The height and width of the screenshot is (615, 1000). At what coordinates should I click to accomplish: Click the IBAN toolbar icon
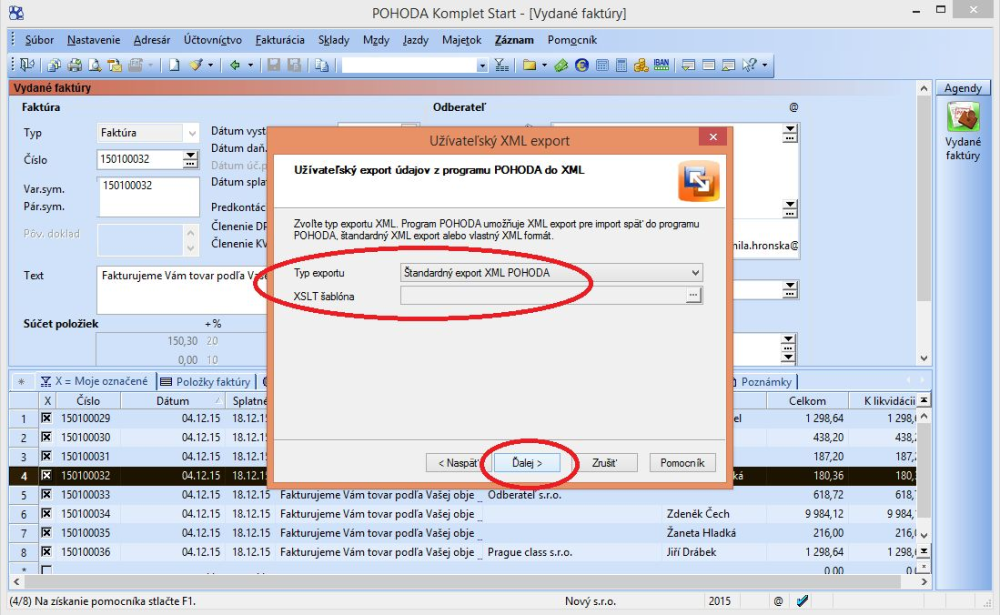661,64
